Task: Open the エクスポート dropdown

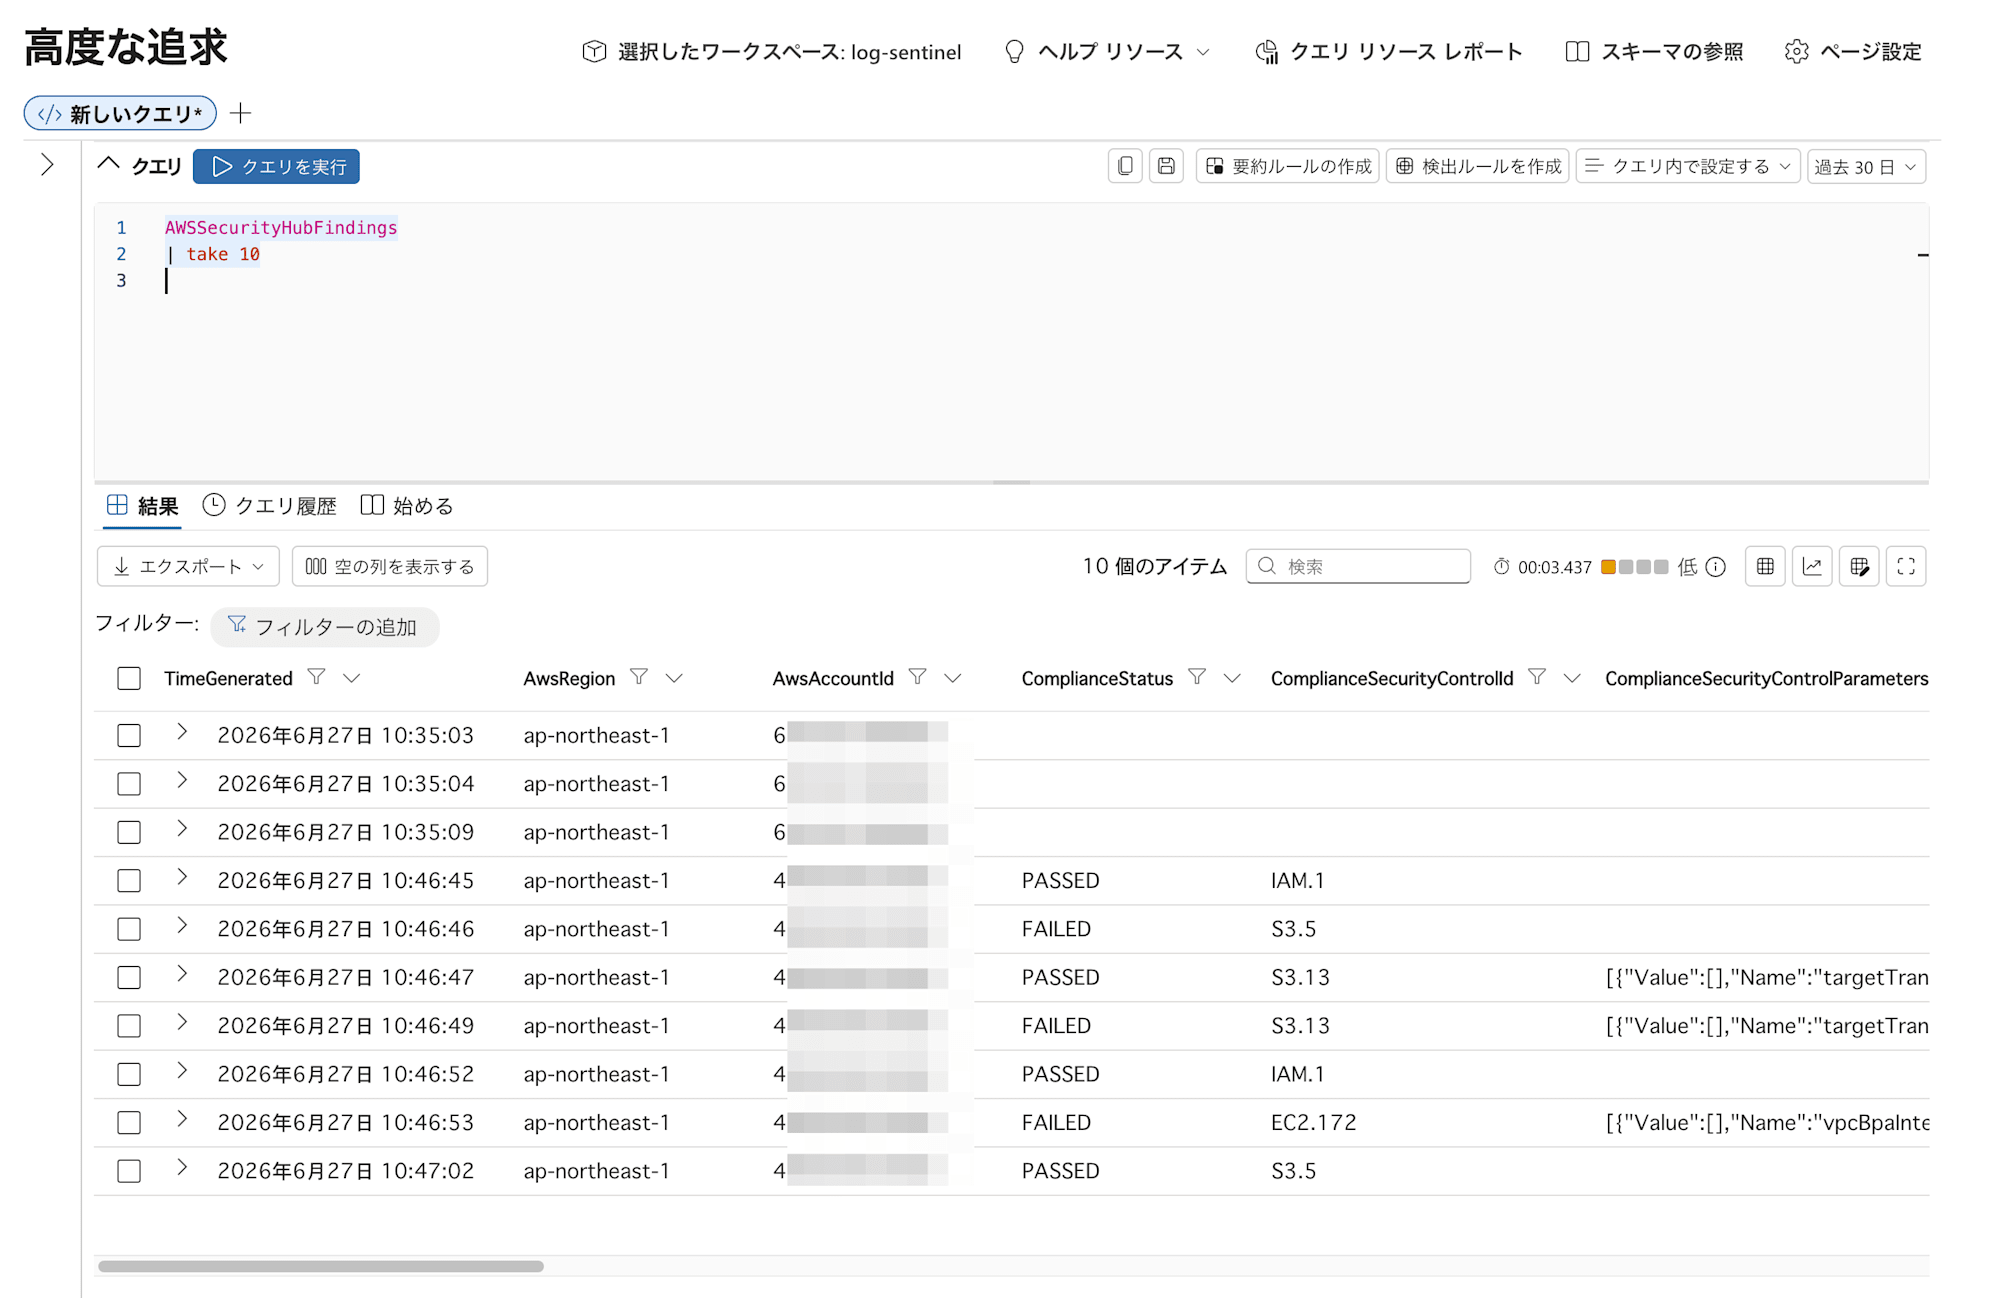Action: (188, 566)
